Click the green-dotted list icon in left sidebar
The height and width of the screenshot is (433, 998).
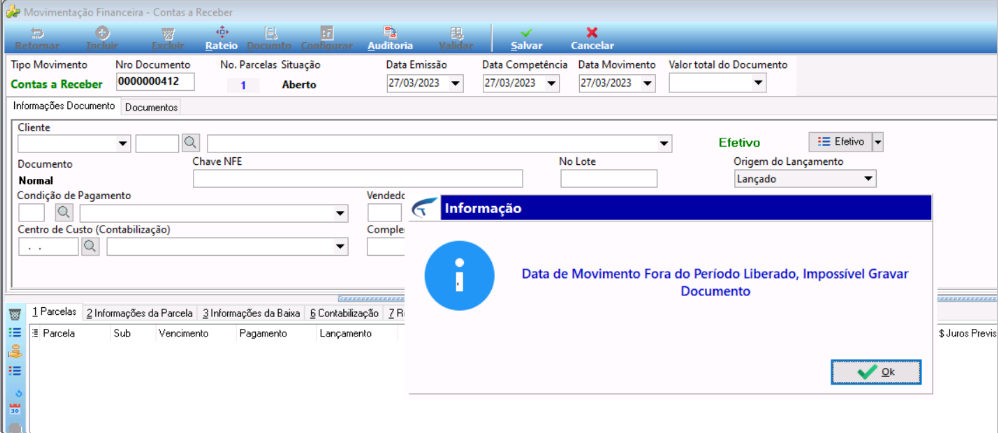pos(15,332)
